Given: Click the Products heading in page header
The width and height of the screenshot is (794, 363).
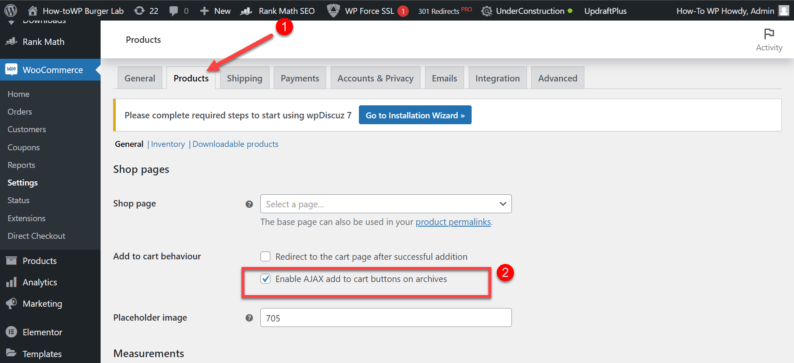Looking at the screenshot, I should pyautogui.click(x=143, y=39).
